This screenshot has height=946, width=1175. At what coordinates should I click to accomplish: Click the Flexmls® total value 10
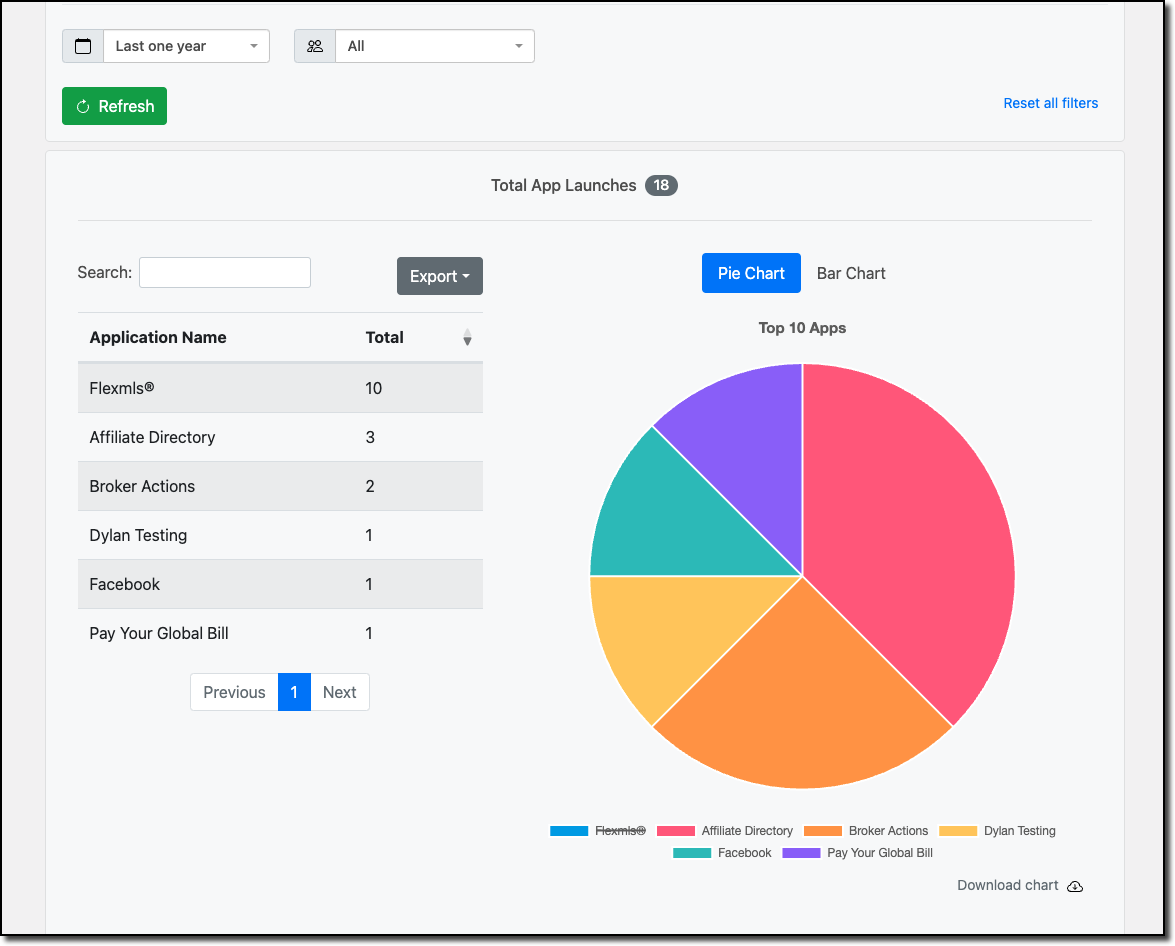373,388
